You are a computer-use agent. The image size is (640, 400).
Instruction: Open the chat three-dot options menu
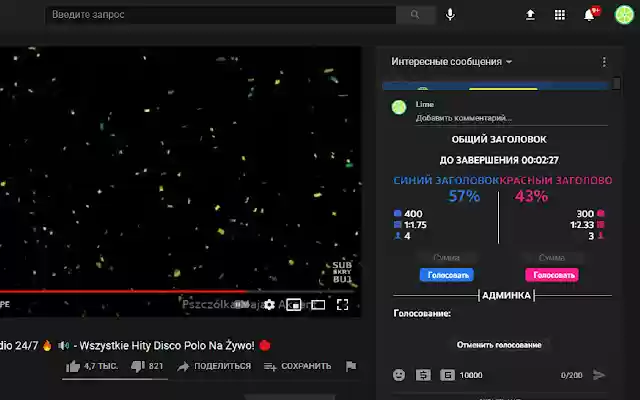pyautogui.click(x=604, y=62)
